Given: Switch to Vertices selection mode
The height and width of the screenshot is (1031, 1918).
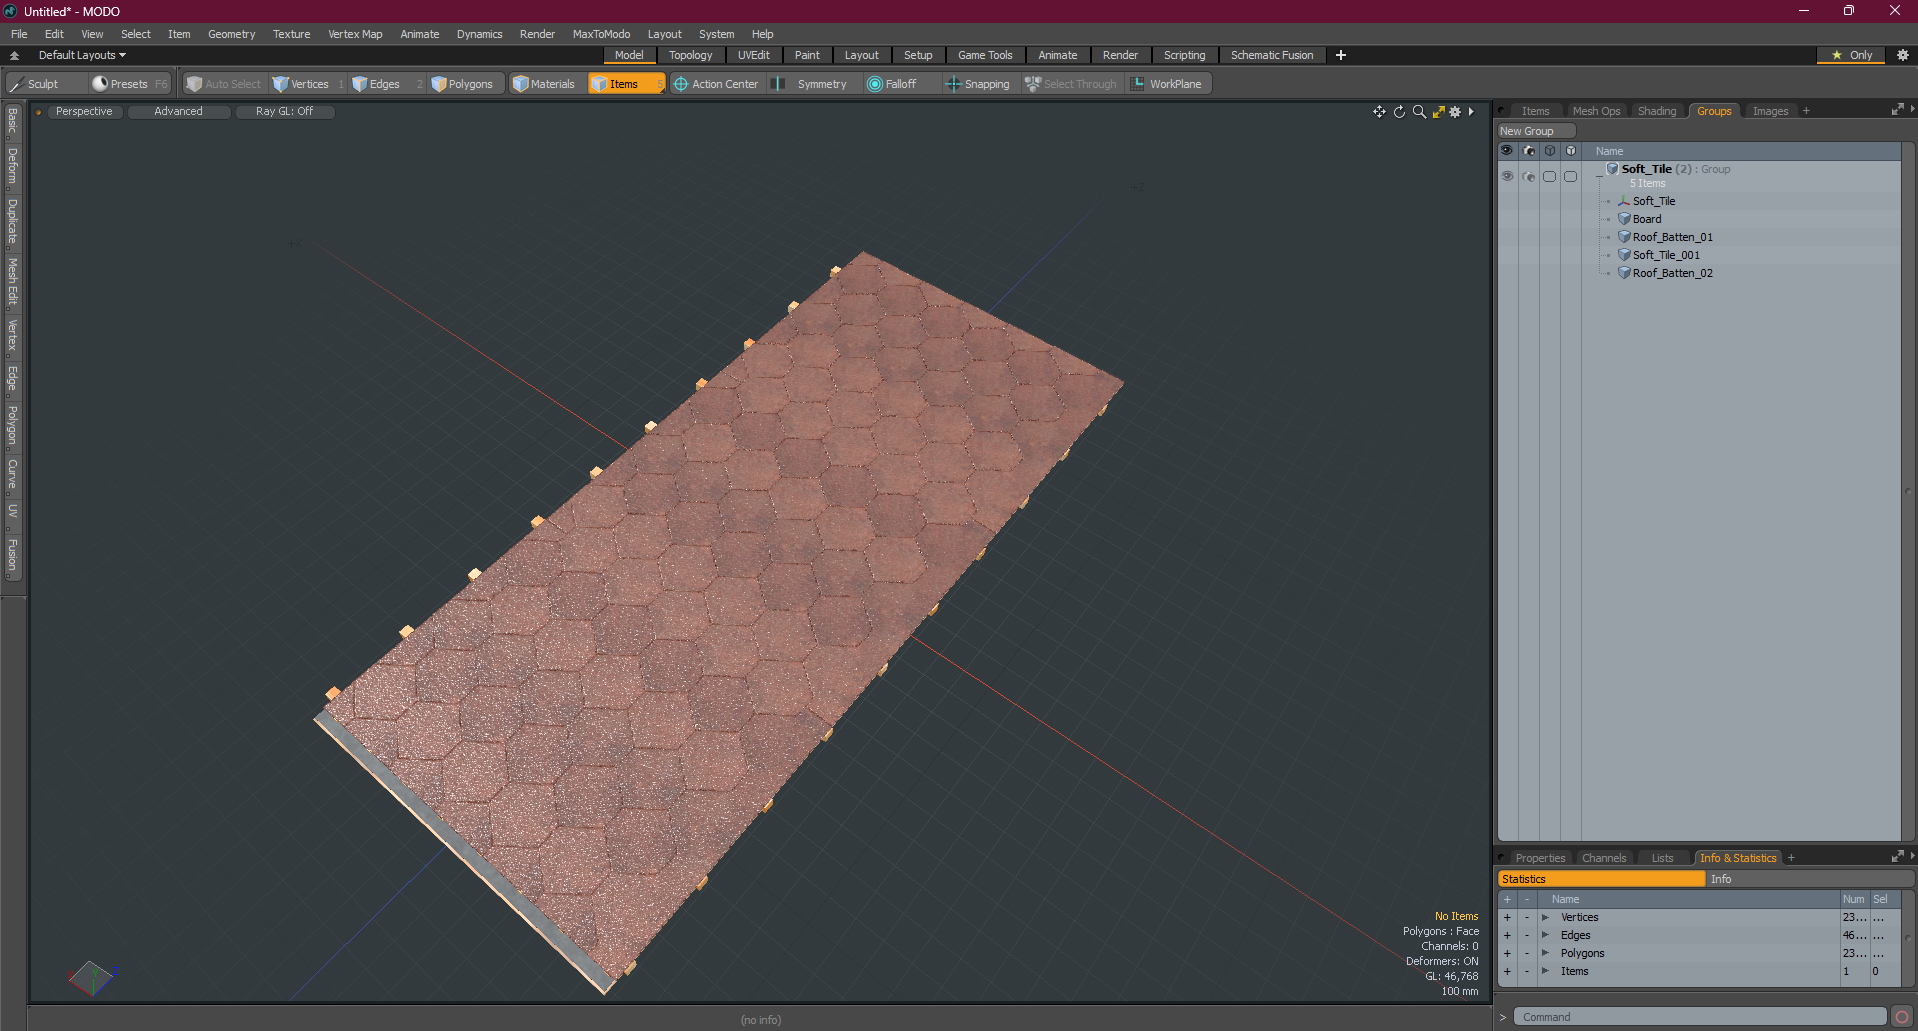Looking at the screenshot, I should click(x=308, y=84).
